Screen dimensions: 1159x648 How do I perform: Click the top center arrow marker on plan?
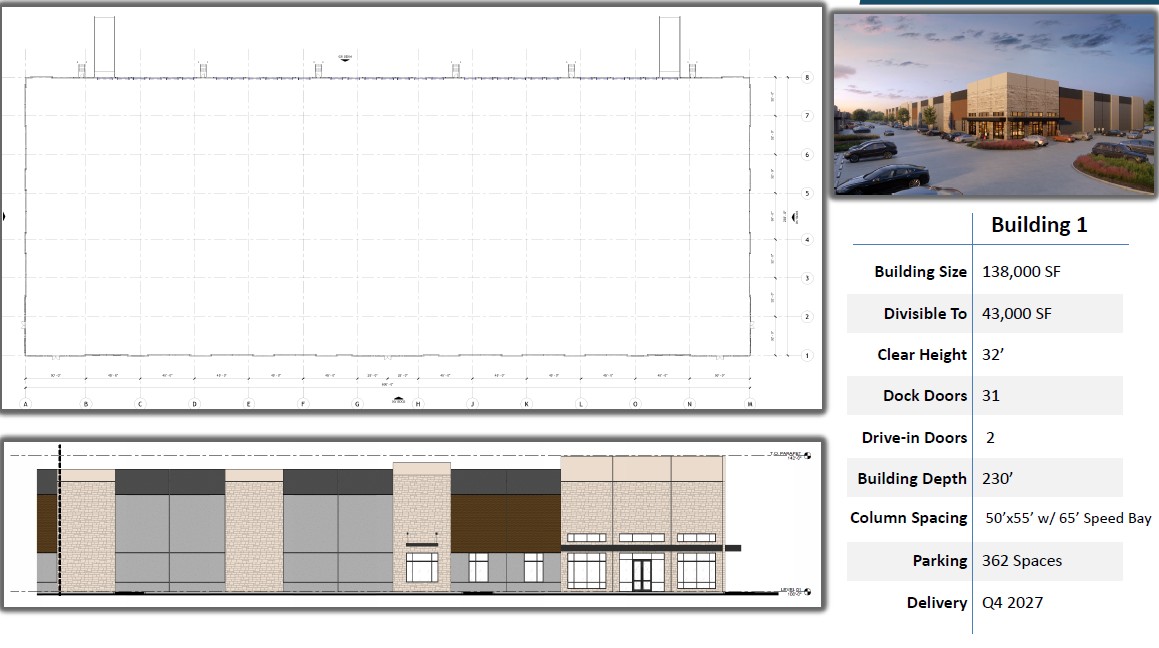[x=345, y=58]
